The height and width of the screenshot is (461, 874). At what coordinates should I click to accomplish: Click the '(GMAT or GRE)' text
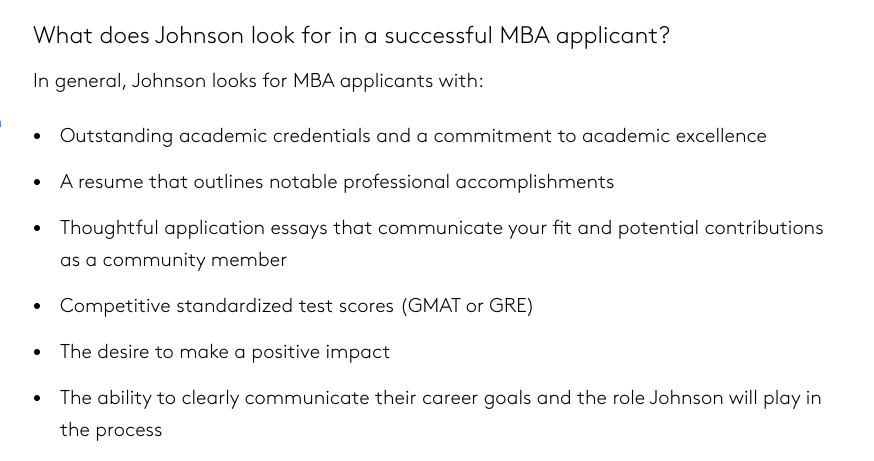click(467, 306)
